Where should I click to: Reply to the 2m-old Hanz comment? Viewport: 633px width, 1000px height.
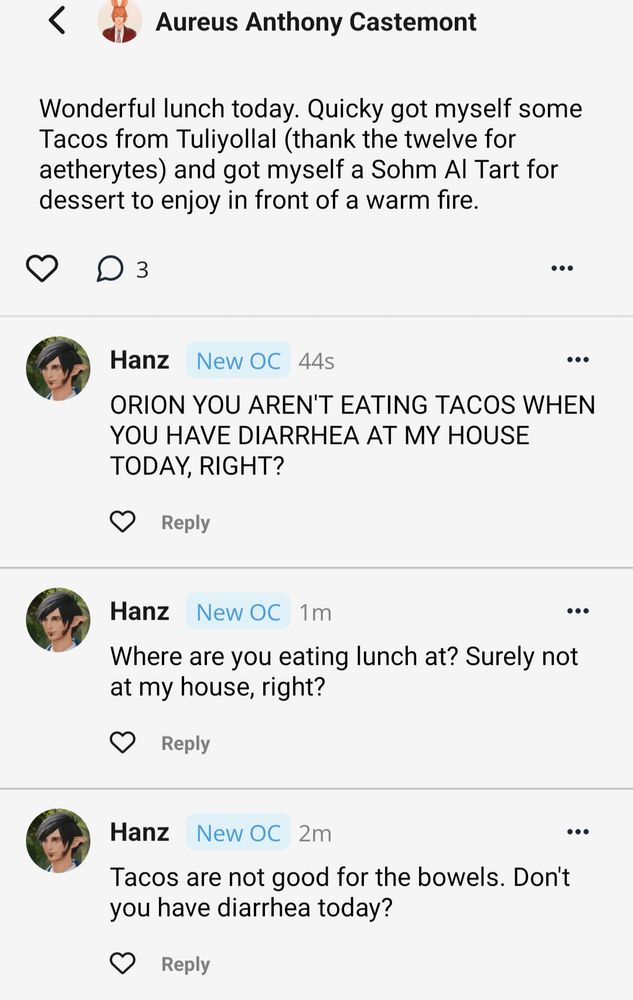185,964
